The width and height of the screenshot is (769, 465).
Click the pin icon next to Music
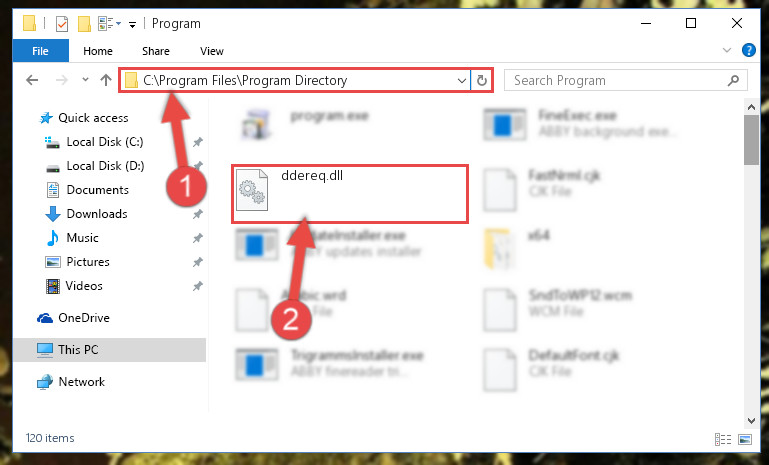click(197, 238)
